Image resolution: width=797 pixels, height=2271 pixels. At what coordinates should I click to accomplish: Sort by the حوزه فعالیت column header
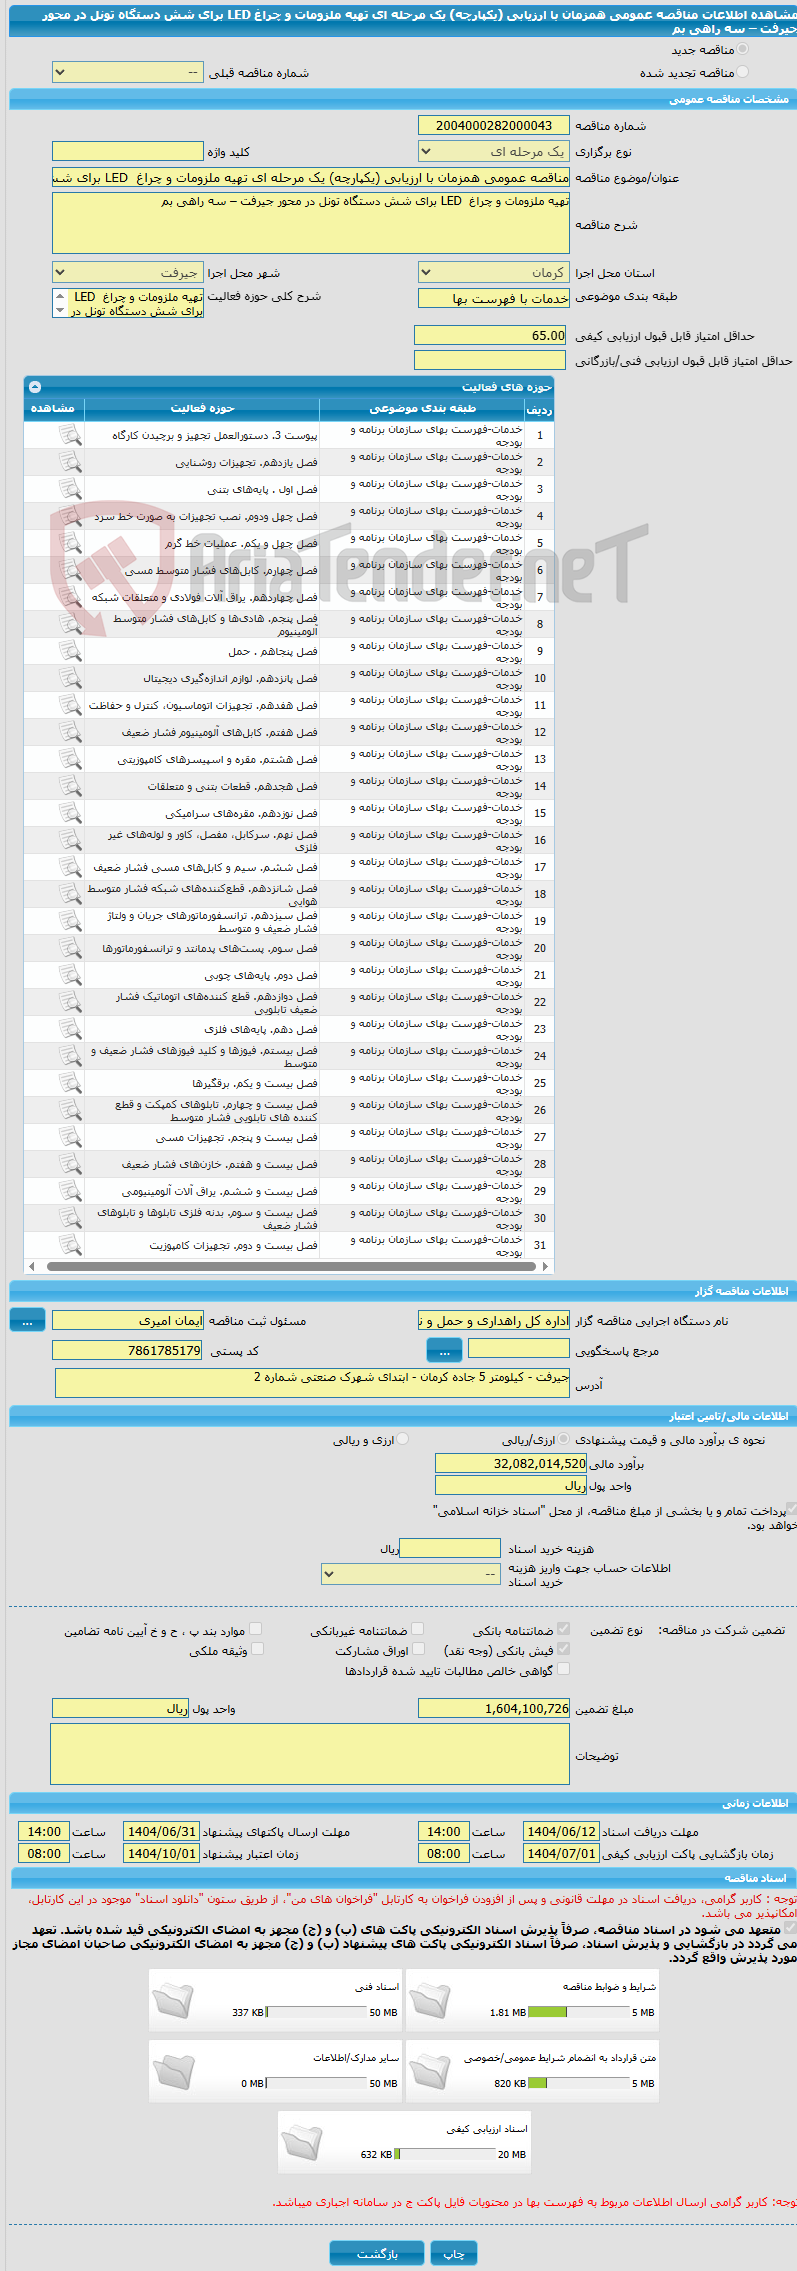pos(202,409)
